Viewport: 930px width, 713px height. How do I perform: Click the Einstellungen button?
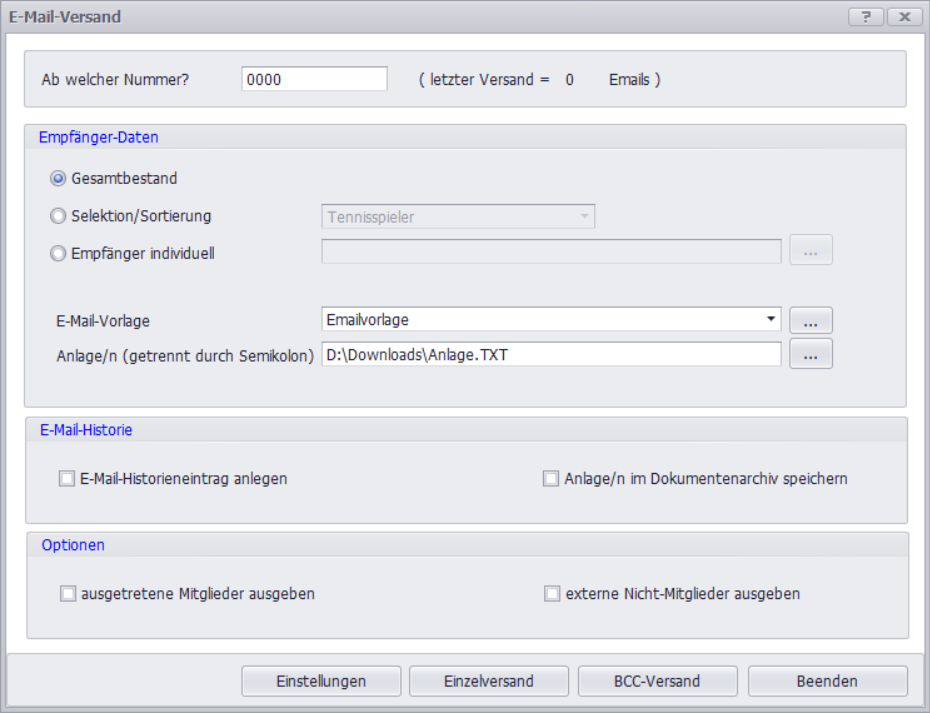click(x=321, y=681)
